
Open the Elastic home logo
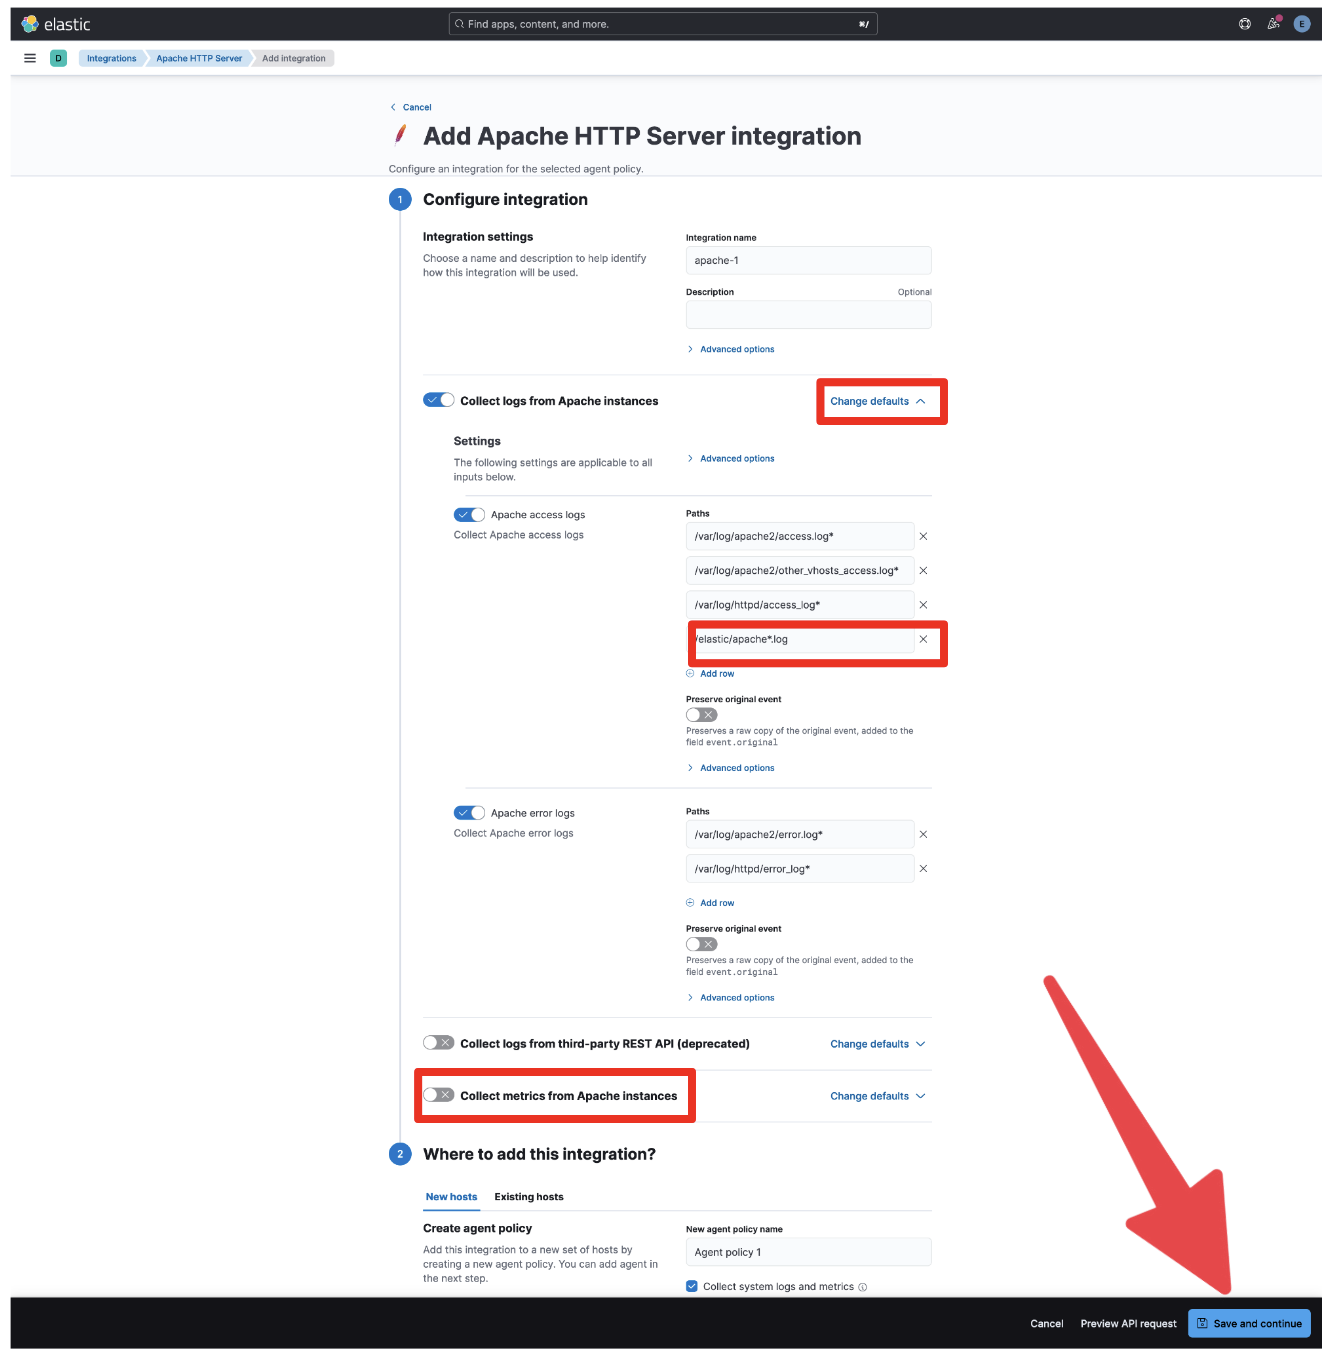pos(56,24)
